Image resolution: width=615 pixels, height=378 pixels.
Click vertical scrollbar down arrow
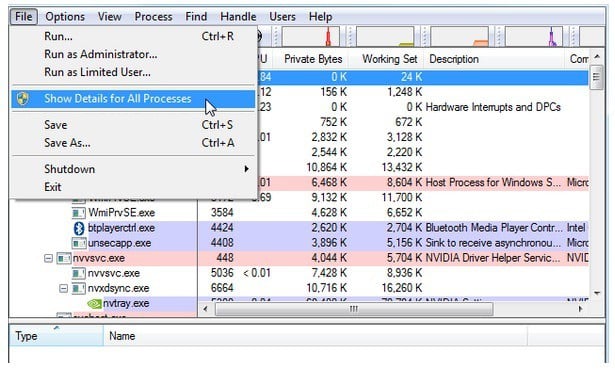pos(597,293)
